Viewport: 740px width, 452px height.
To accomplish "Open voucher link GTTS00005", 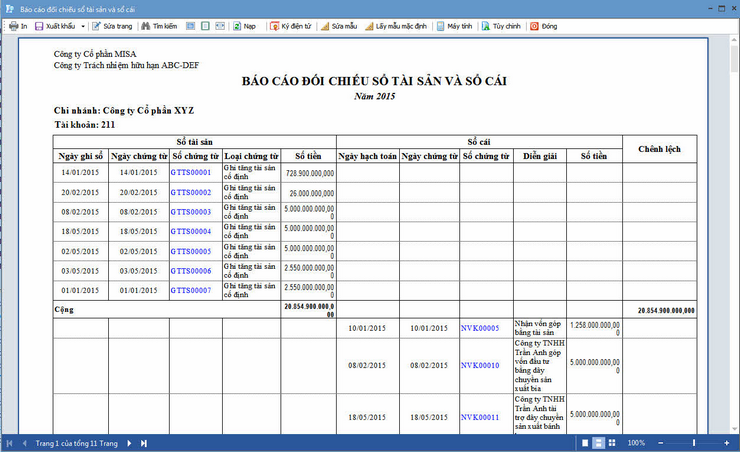I will pos(191,251).
